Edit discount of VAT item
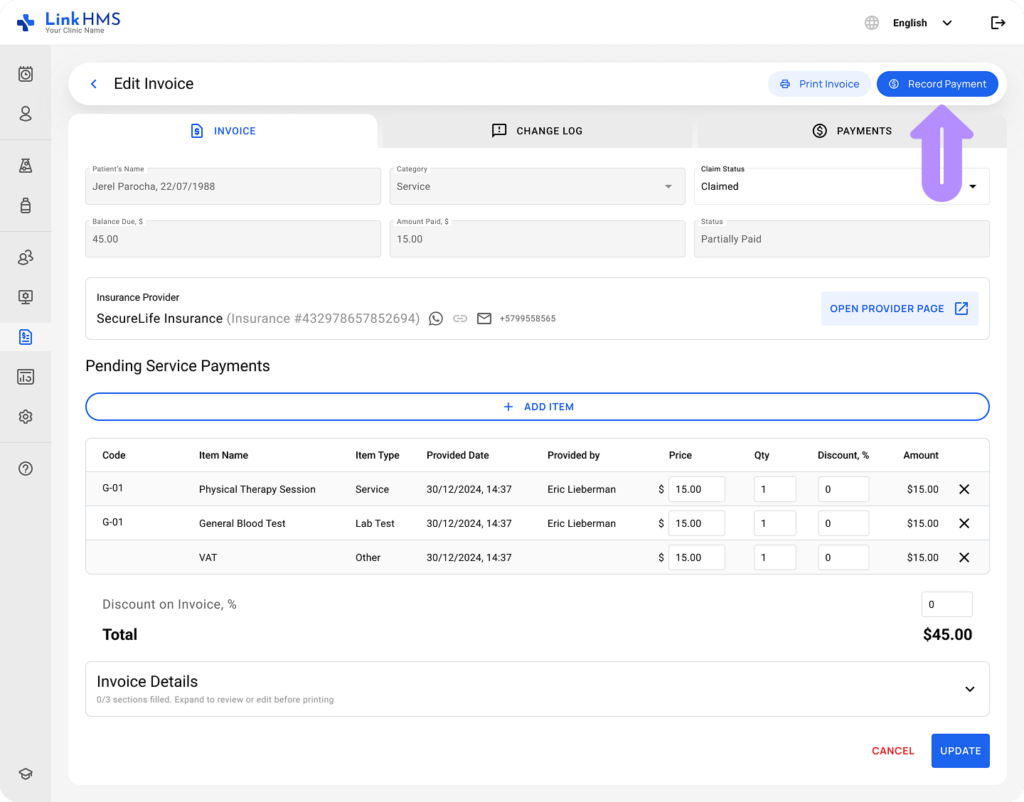1024x802 pixels. tap(843, 557)
